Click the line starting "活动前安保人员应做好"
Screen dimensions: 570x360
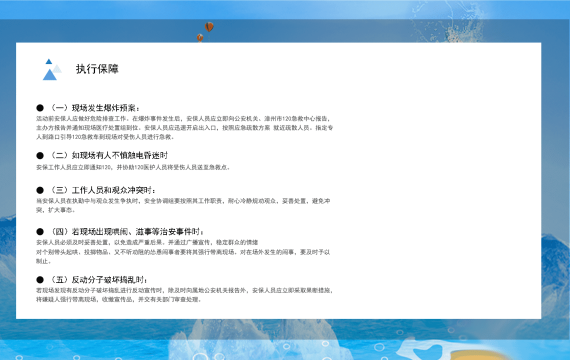click(x=183, y=119)
